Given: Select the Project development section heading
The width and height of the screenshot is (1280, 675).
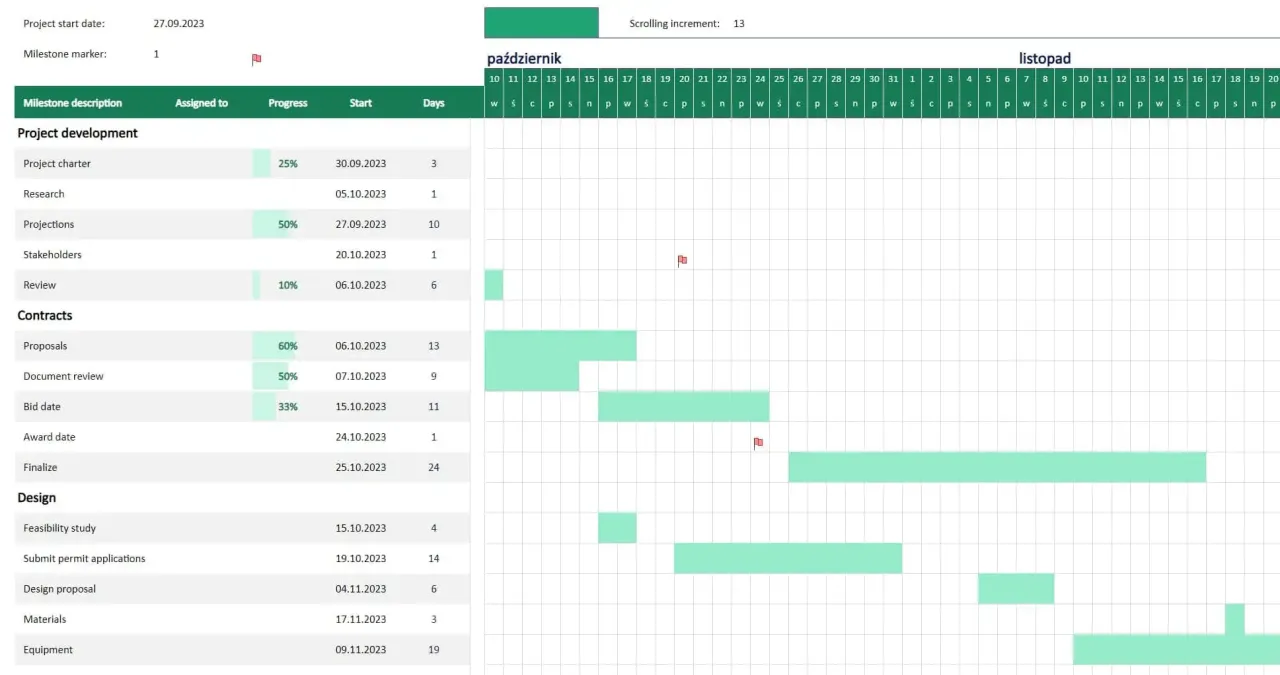Looking at the screenshot, I should [78, 133].
